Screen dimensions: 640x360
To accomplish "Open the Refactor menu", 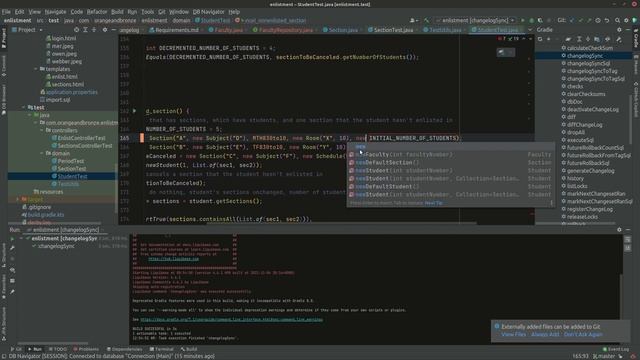I will coord(97,12).
